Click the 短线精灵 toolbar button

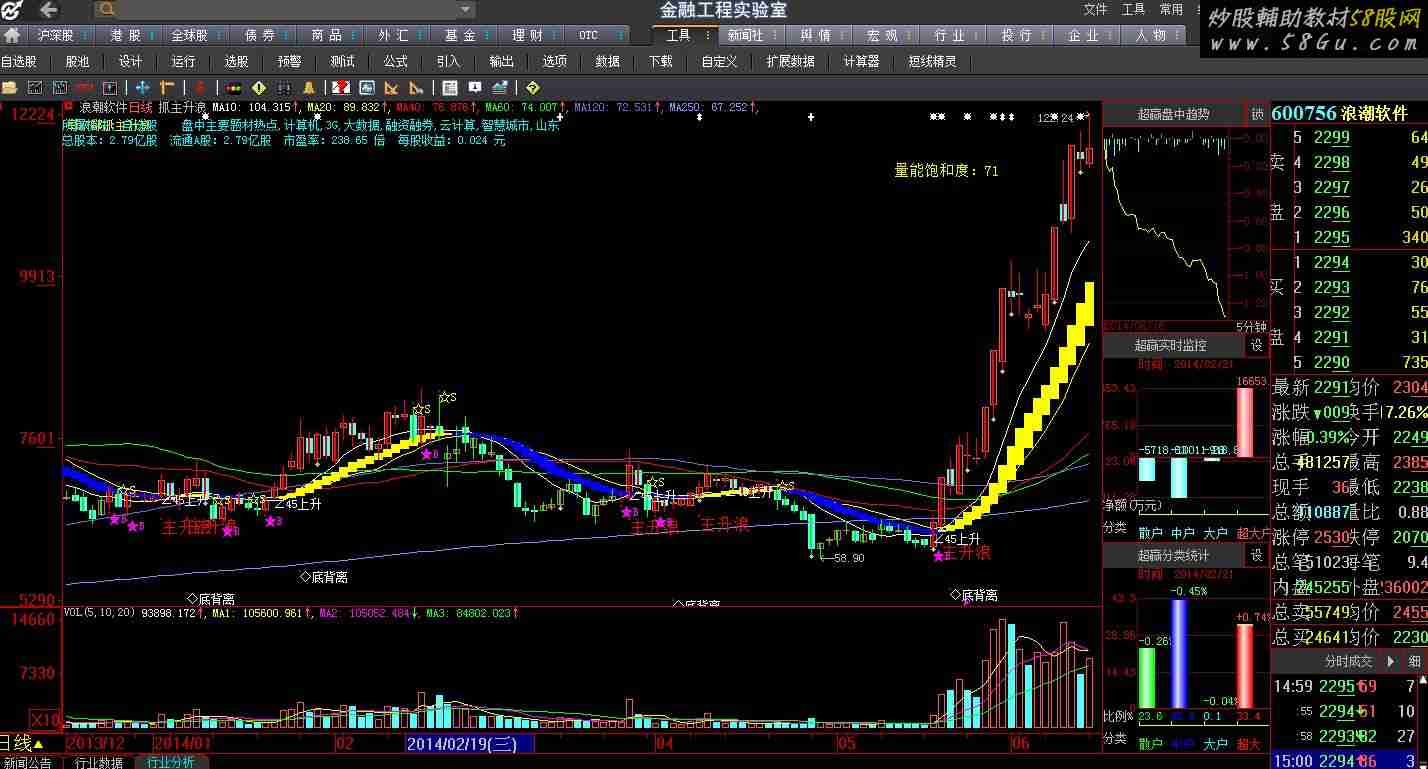pos(932,61)
